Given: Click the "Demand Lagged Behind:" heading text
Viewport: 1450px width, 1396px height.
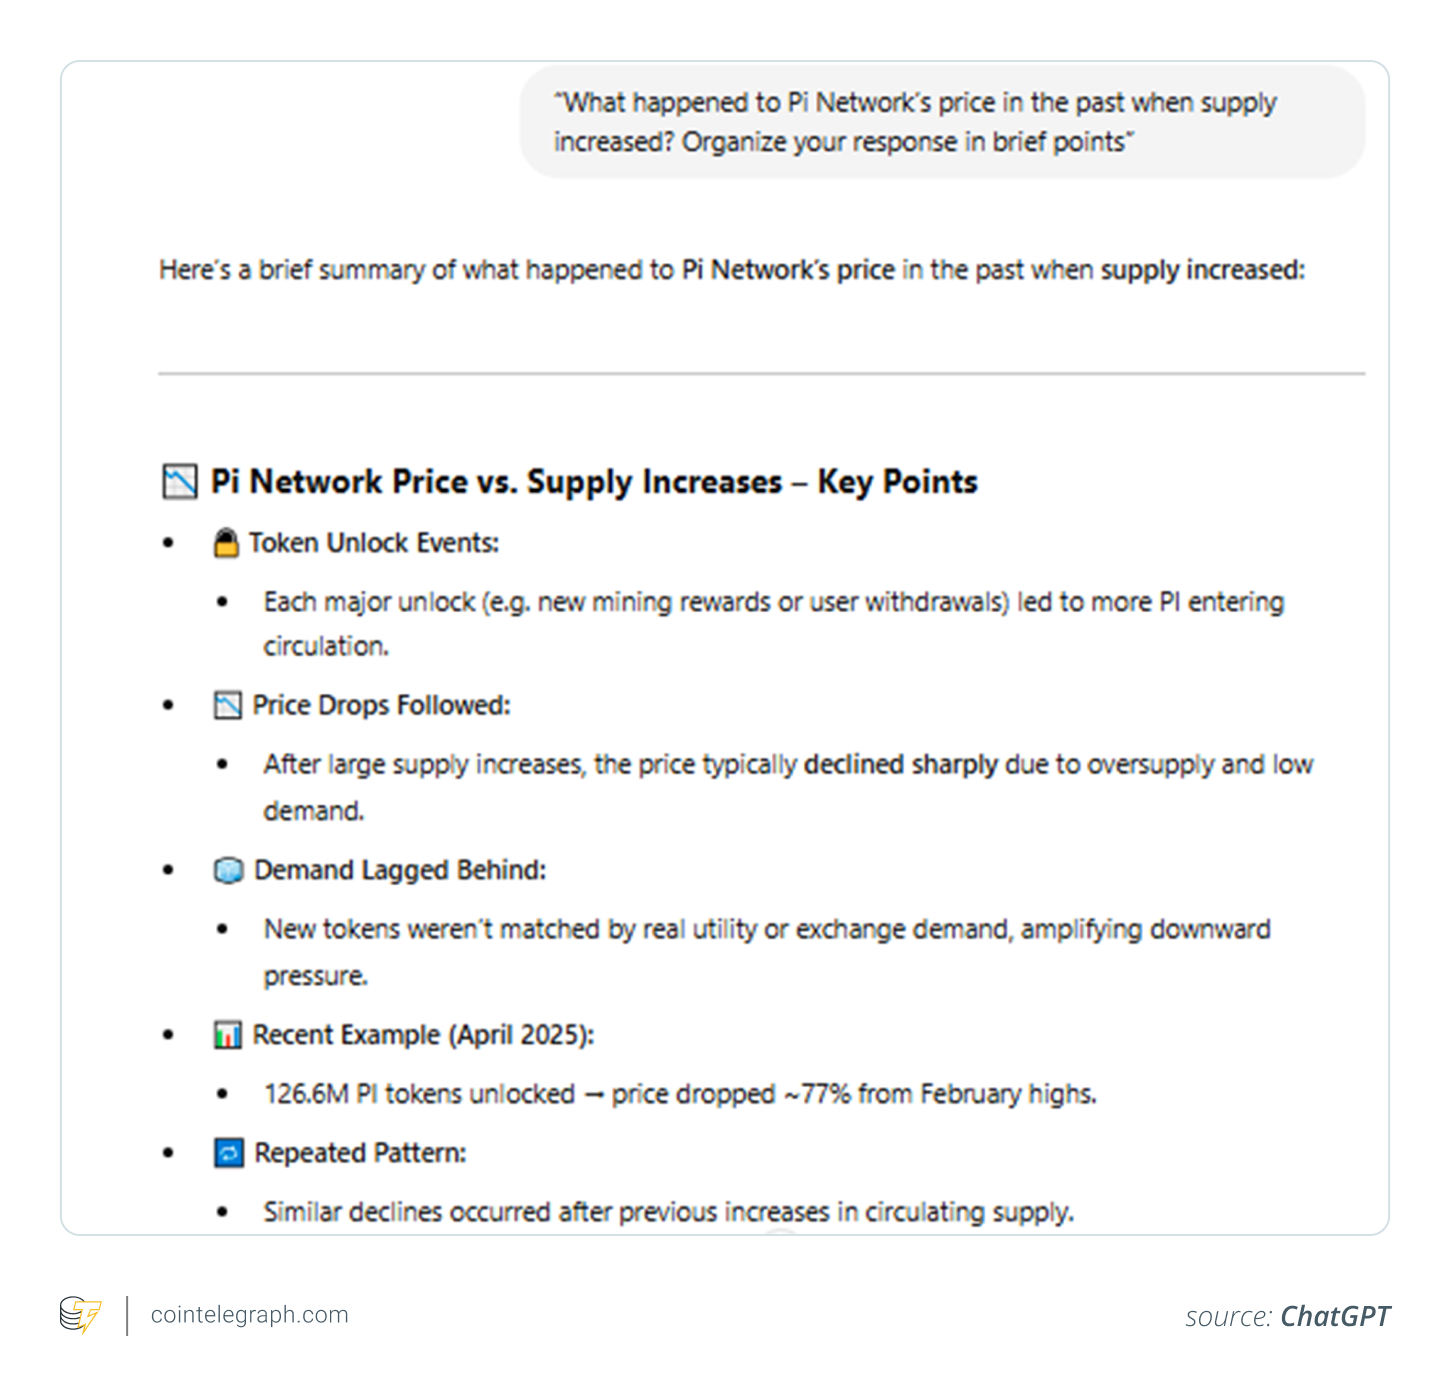Looking at the screenshot, I should click(x=400, y=871).
